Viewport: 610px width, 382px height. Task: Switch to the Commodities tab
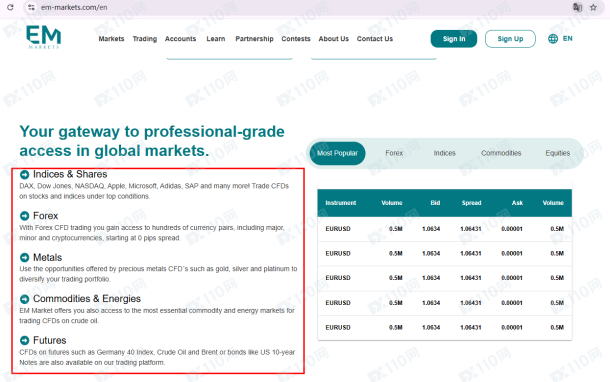tap(501, 153)
